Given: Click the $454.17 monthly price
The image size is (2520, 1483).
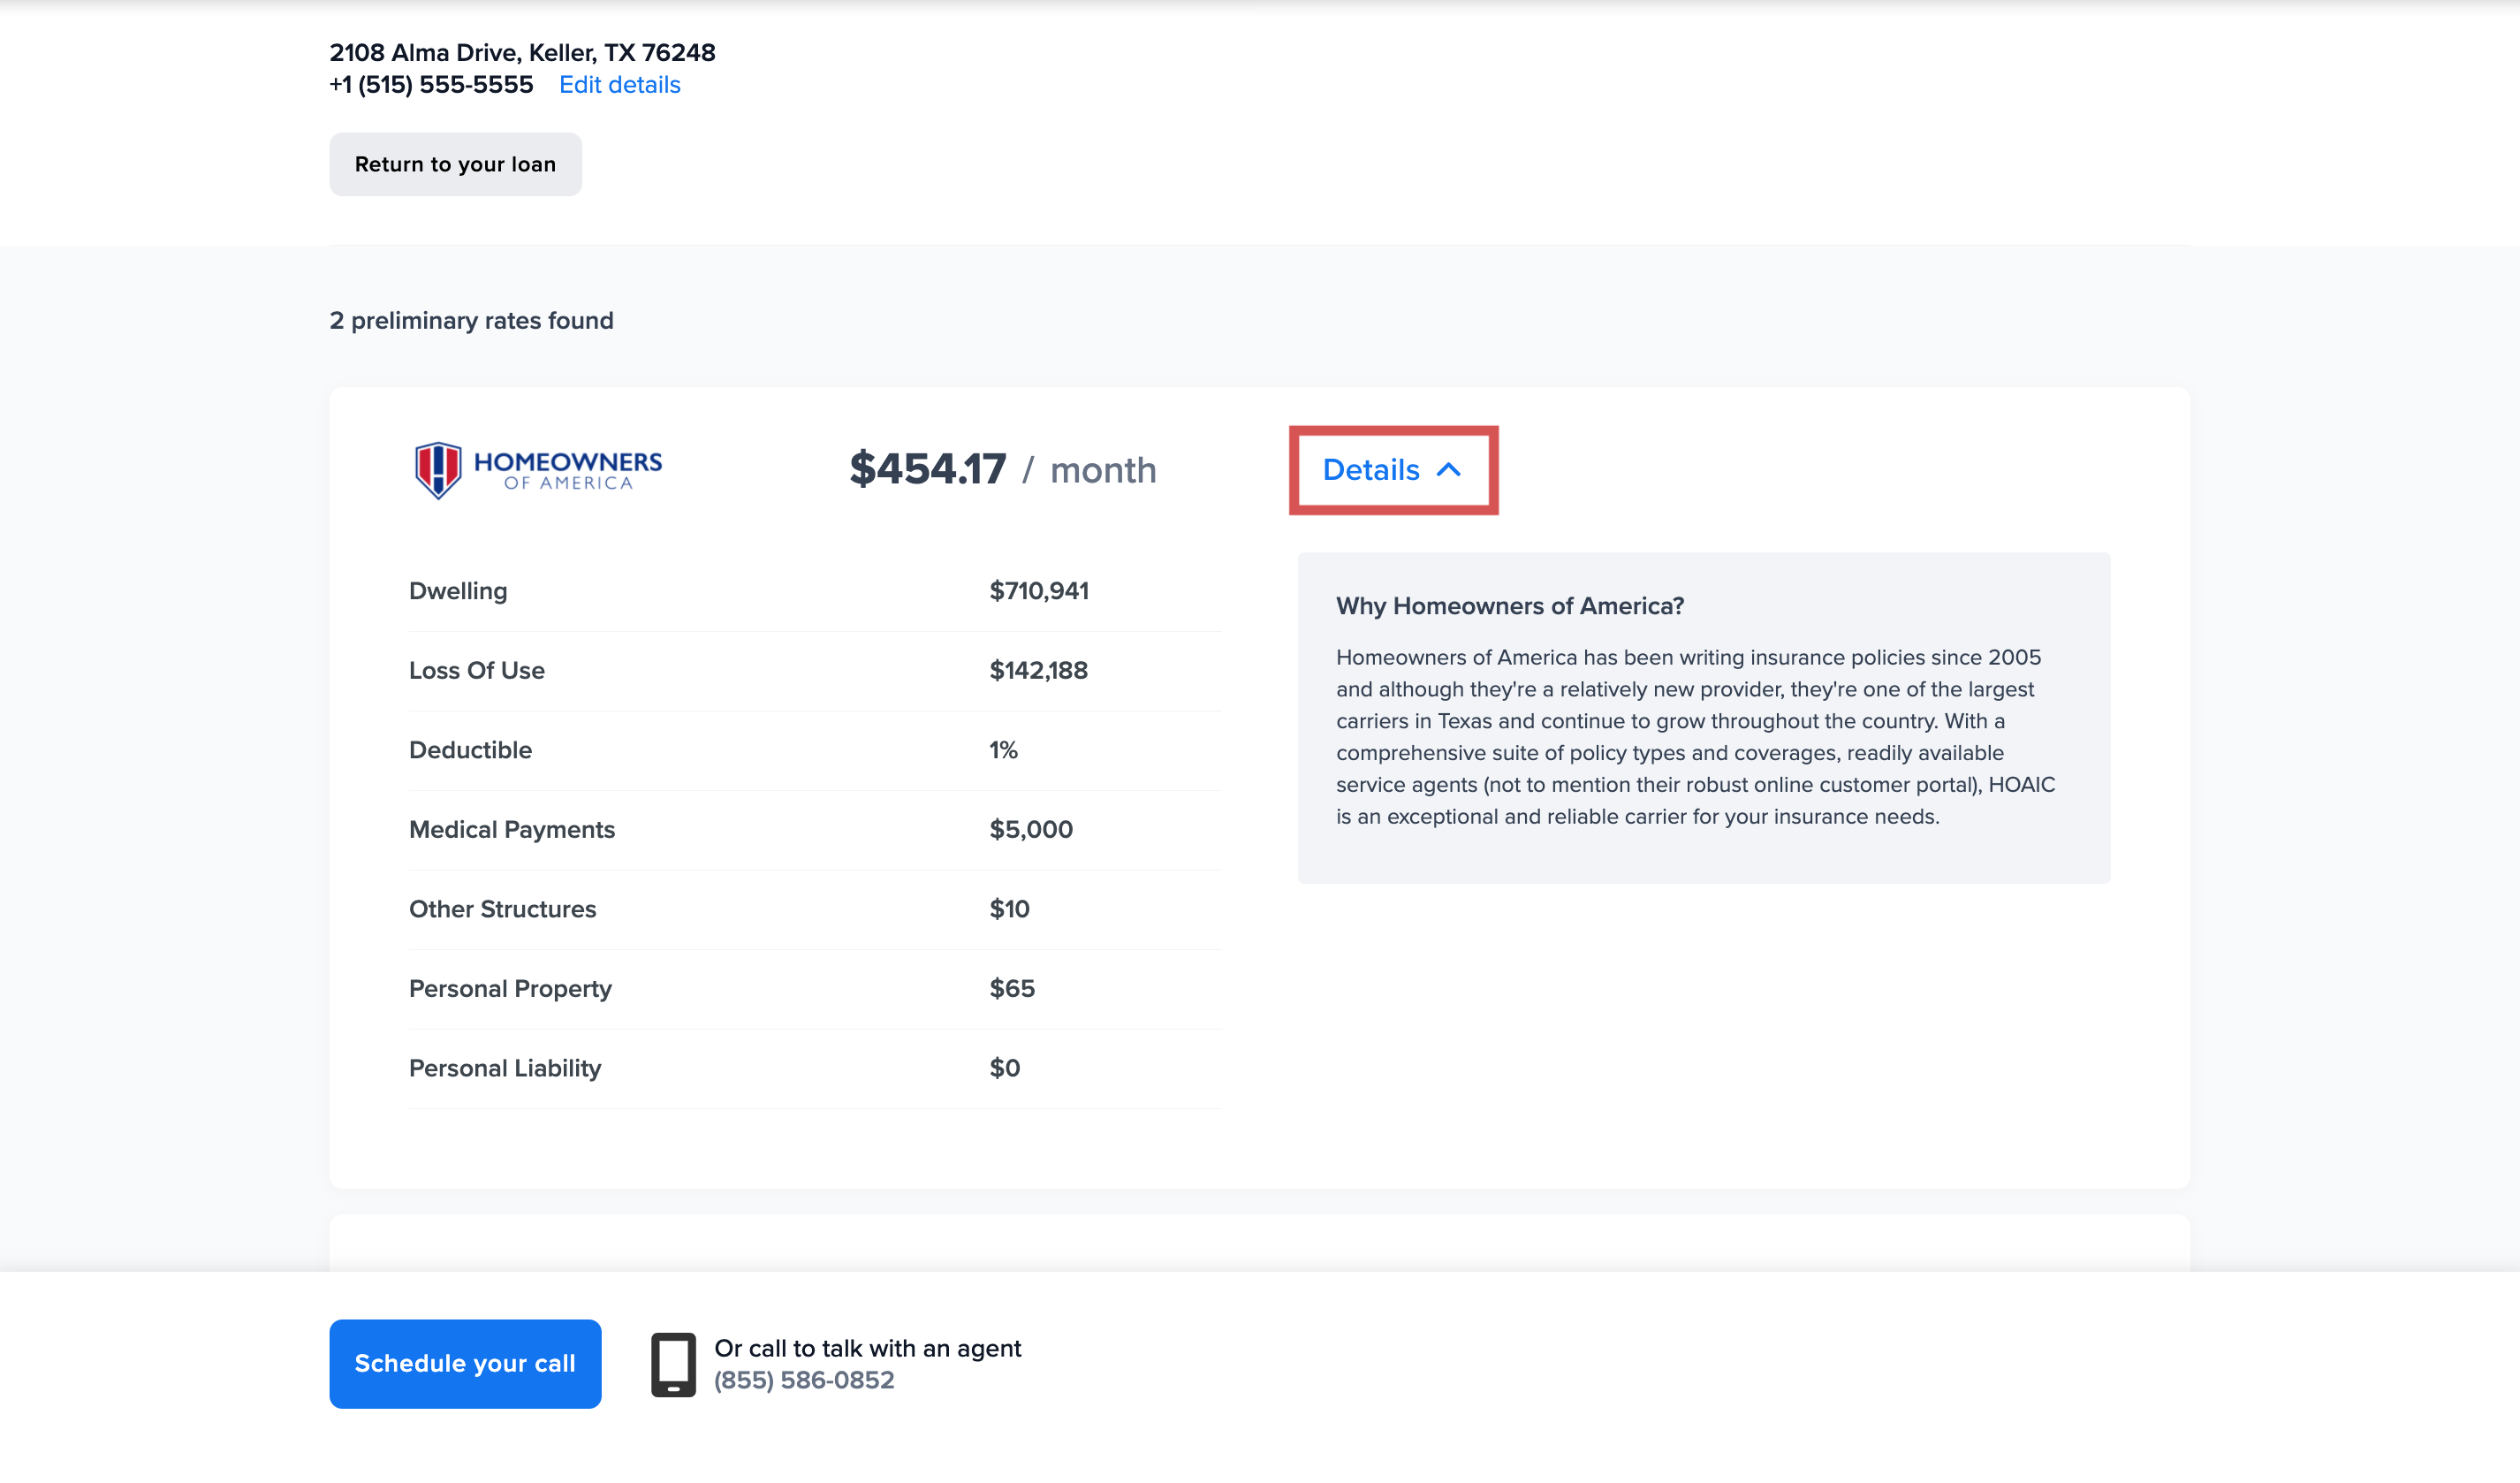Looking at the screenshot, I should [x=927, y=470].
